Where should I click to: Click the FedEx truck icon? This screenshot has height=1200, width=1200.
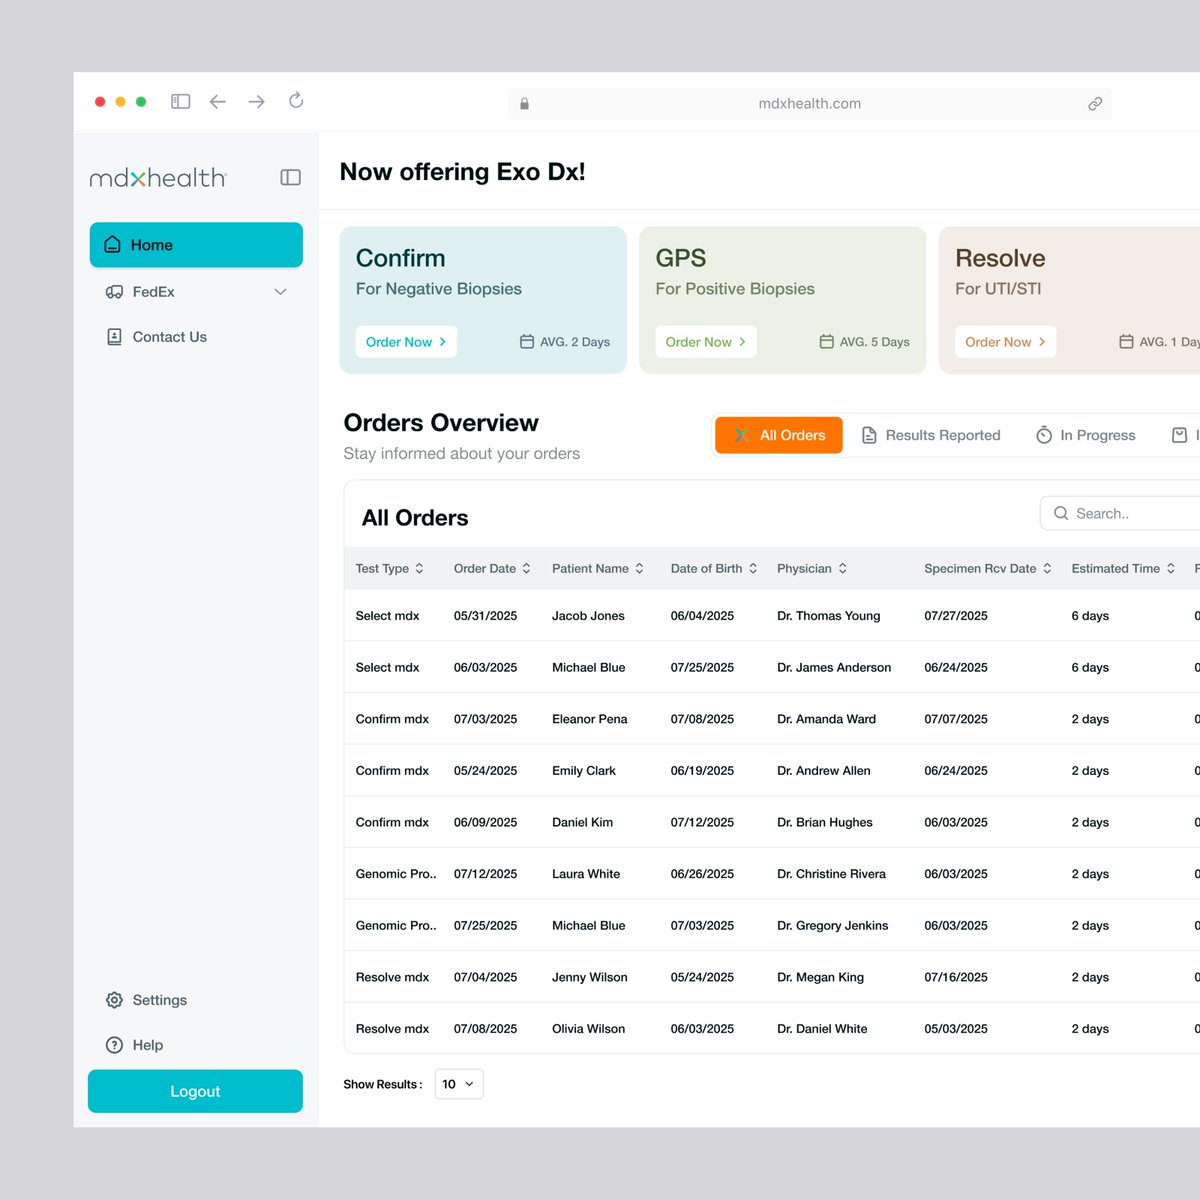pos(114,292)
